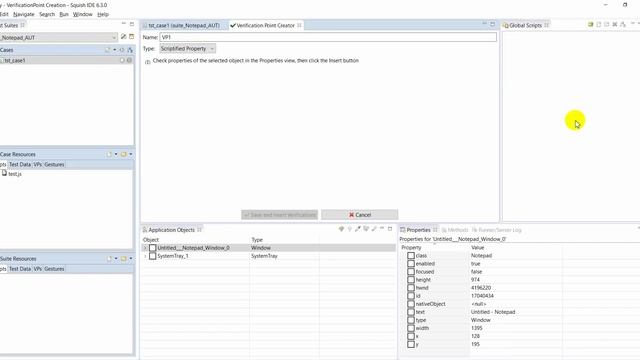Click the icon right of the suite pencil icon
This screenshot has width=640, height=360.
pyautogui.click(x=131, y=37)
